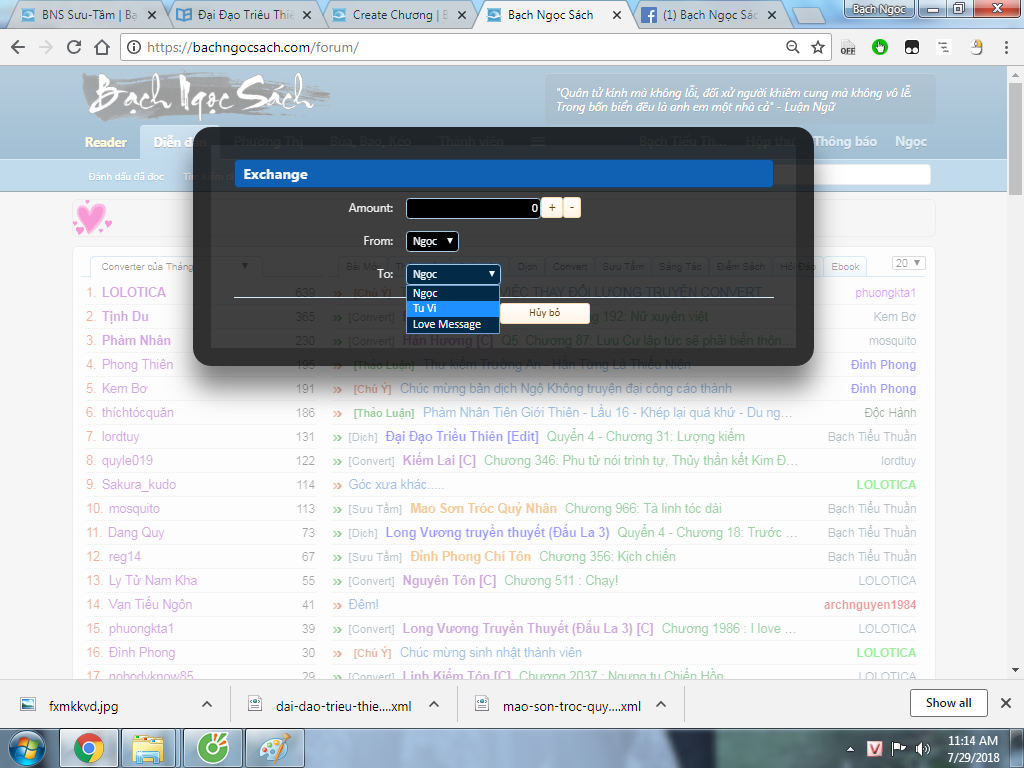Click the bookmark star in address bar
Image resolution: width=1024 pixels, height=768 pixels.
click(818, 47)
